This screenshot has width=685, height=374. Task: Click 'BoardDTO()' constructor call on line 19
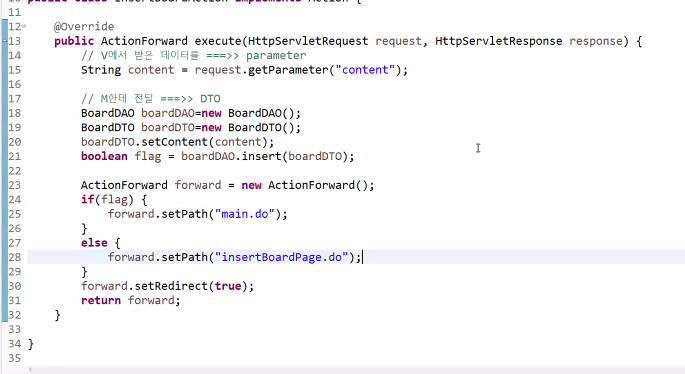(261, 128)
